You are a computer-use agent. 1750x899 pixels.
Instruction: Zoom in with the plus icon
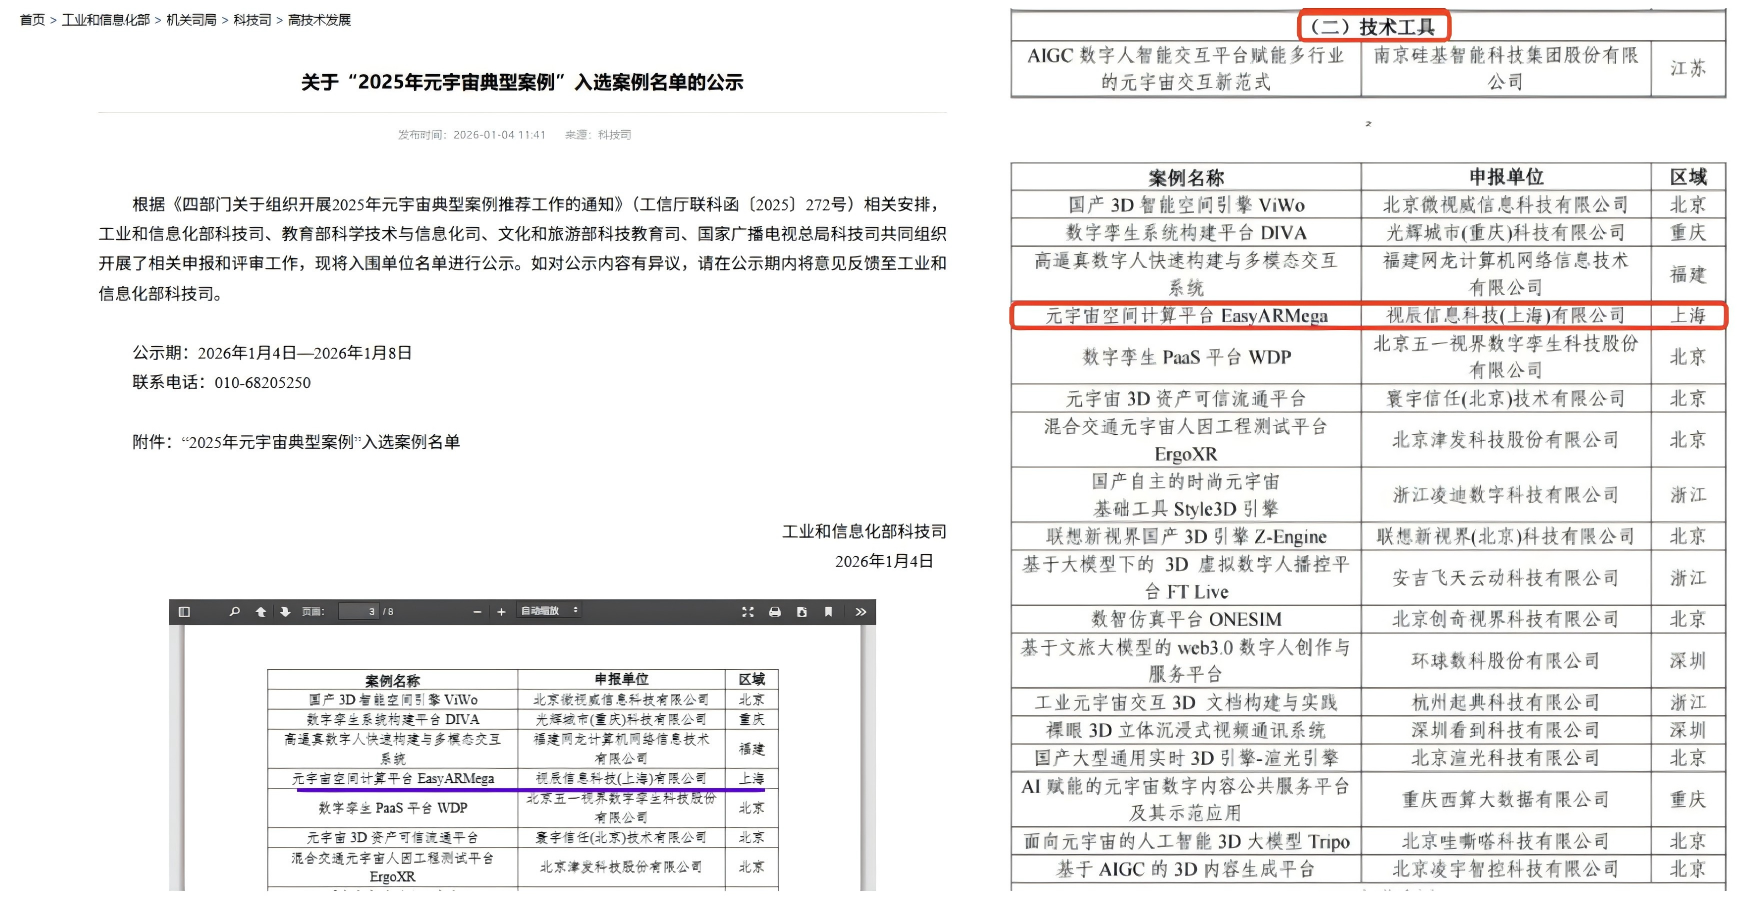pyautogui.click(x=501, y=612)
